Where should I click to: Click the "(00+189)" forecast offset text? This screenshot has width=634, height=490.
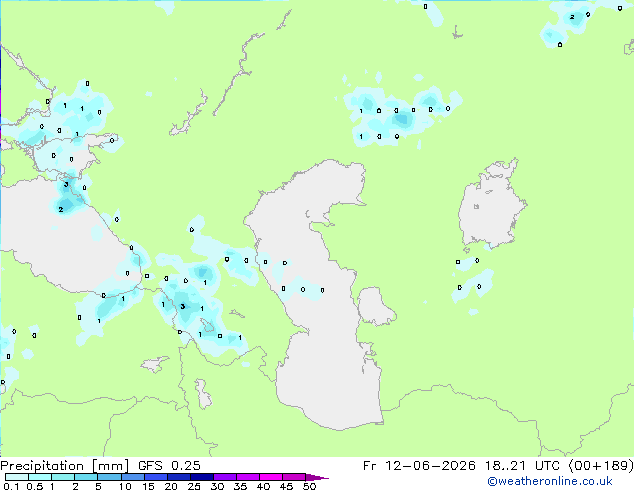click(x=601, y=466)
